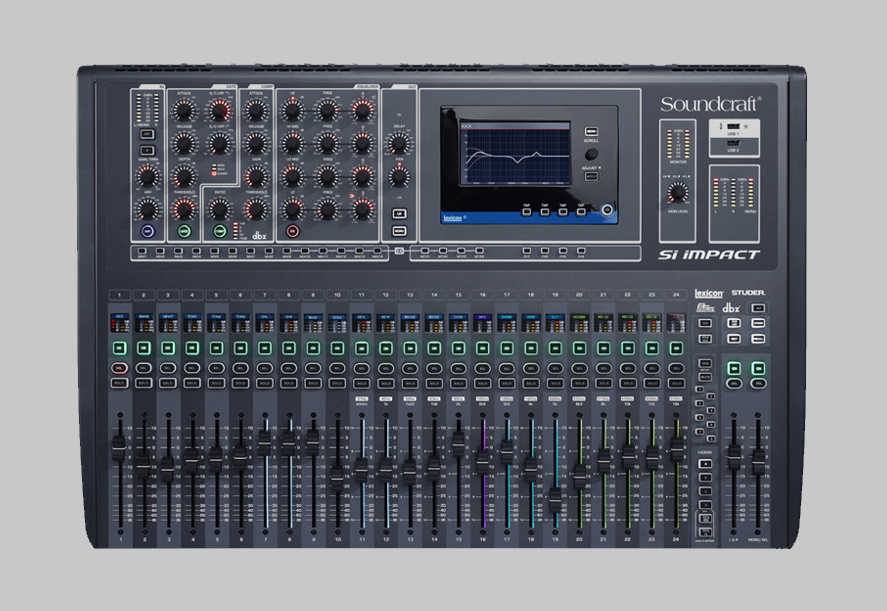The height and width of the screenshot is (611, 887).
Task: Route to LR in the OUT section
Action: [399, 213]
